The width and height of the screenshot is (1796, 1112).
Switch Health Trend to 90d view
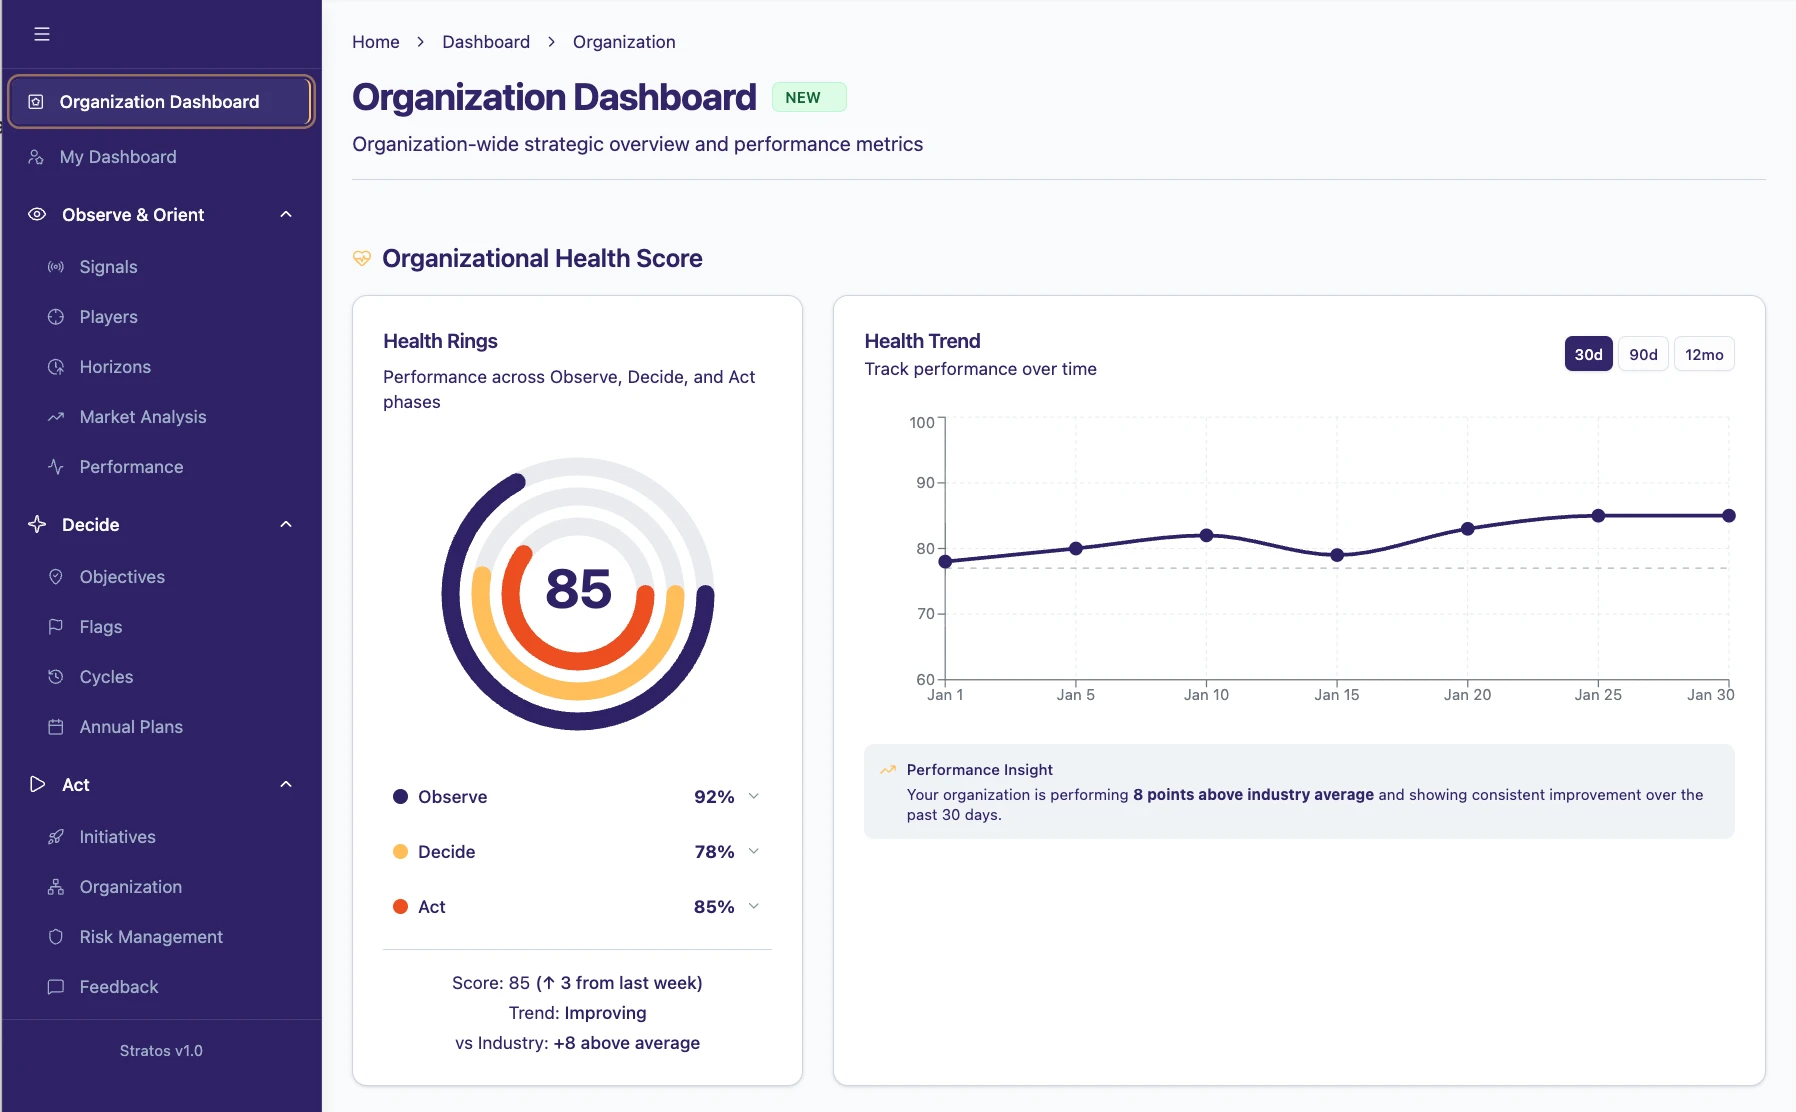[x=1642, y=354]
